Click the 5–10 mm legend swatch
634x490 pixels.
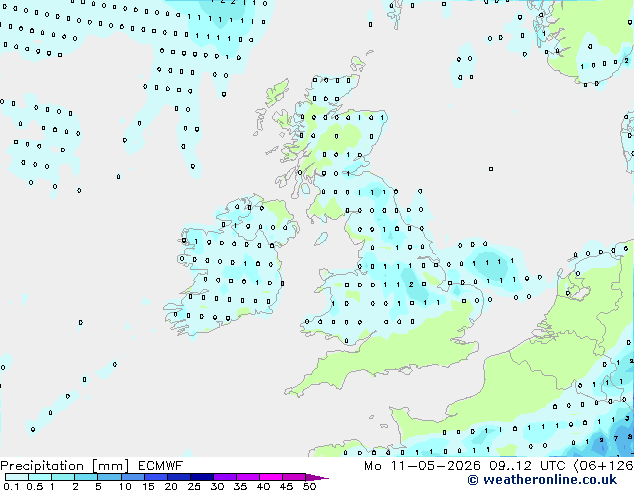pos(109,477)
